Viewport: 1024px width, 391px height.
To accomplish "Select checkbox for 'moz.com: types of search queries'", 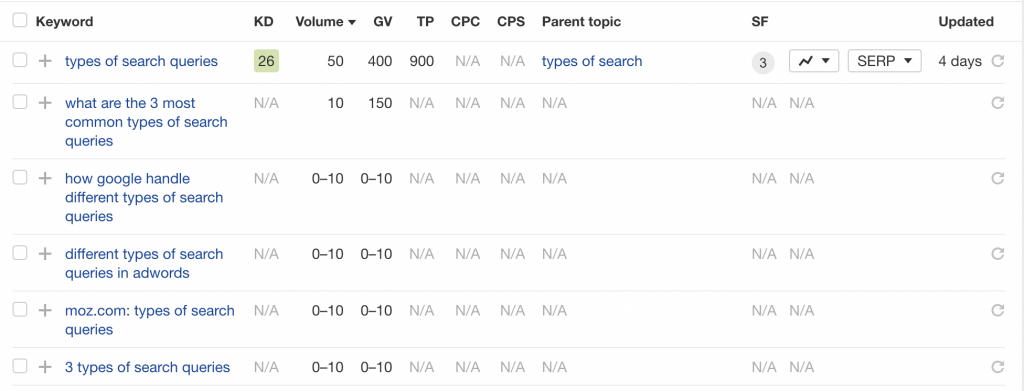I will point(20,309).
